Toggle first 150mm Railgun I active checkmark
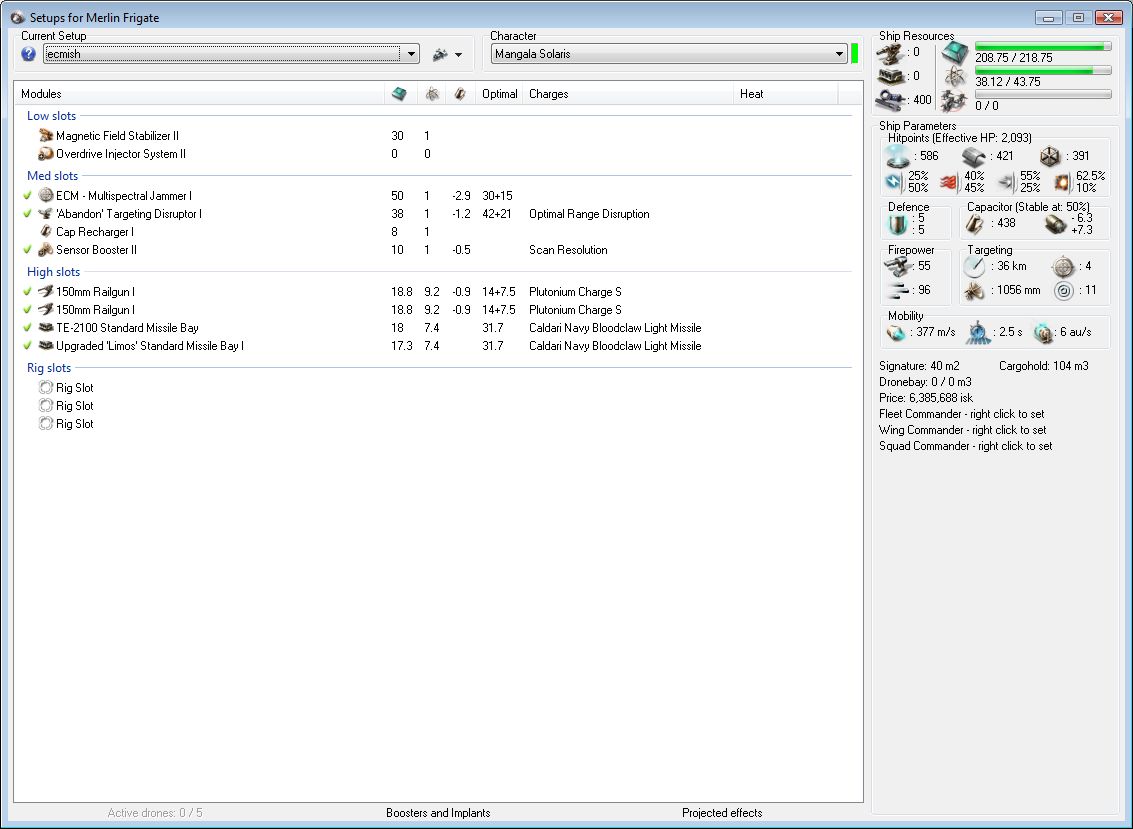The width and height of the screenshot is (1133, 829). [28, 292]
